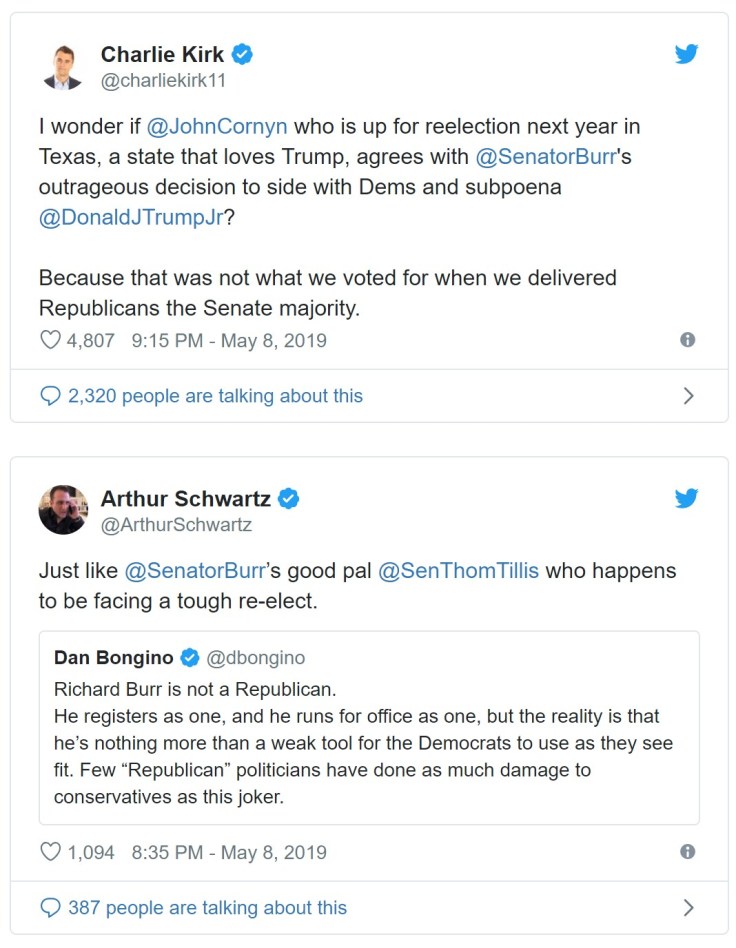This screenshot has height=948, width=736.
Task: Click the Twitter bird icon on Charlie Kirk's tweet
Action: pos(686,54)
